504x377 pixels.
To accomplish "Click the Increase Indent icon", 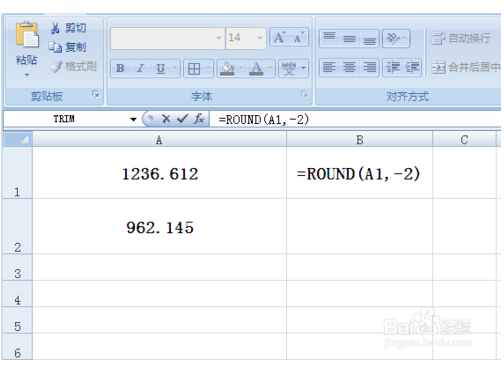I will tap(412, 68).
